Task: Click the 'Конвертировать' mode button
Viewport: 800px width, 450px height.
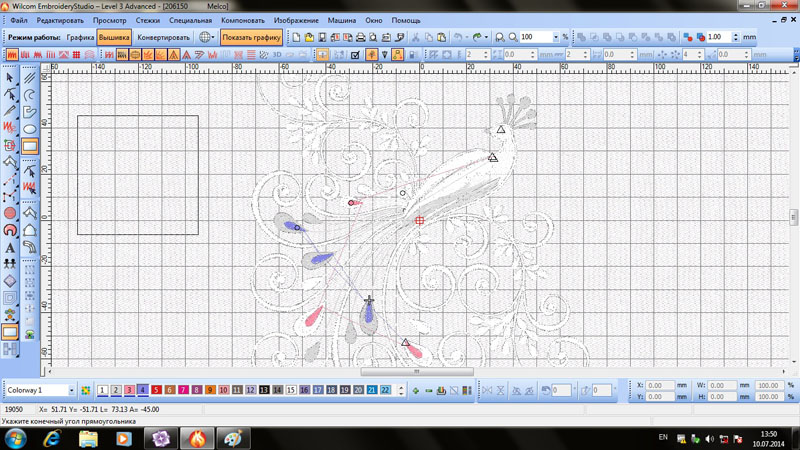Action: tap(163, 37)
